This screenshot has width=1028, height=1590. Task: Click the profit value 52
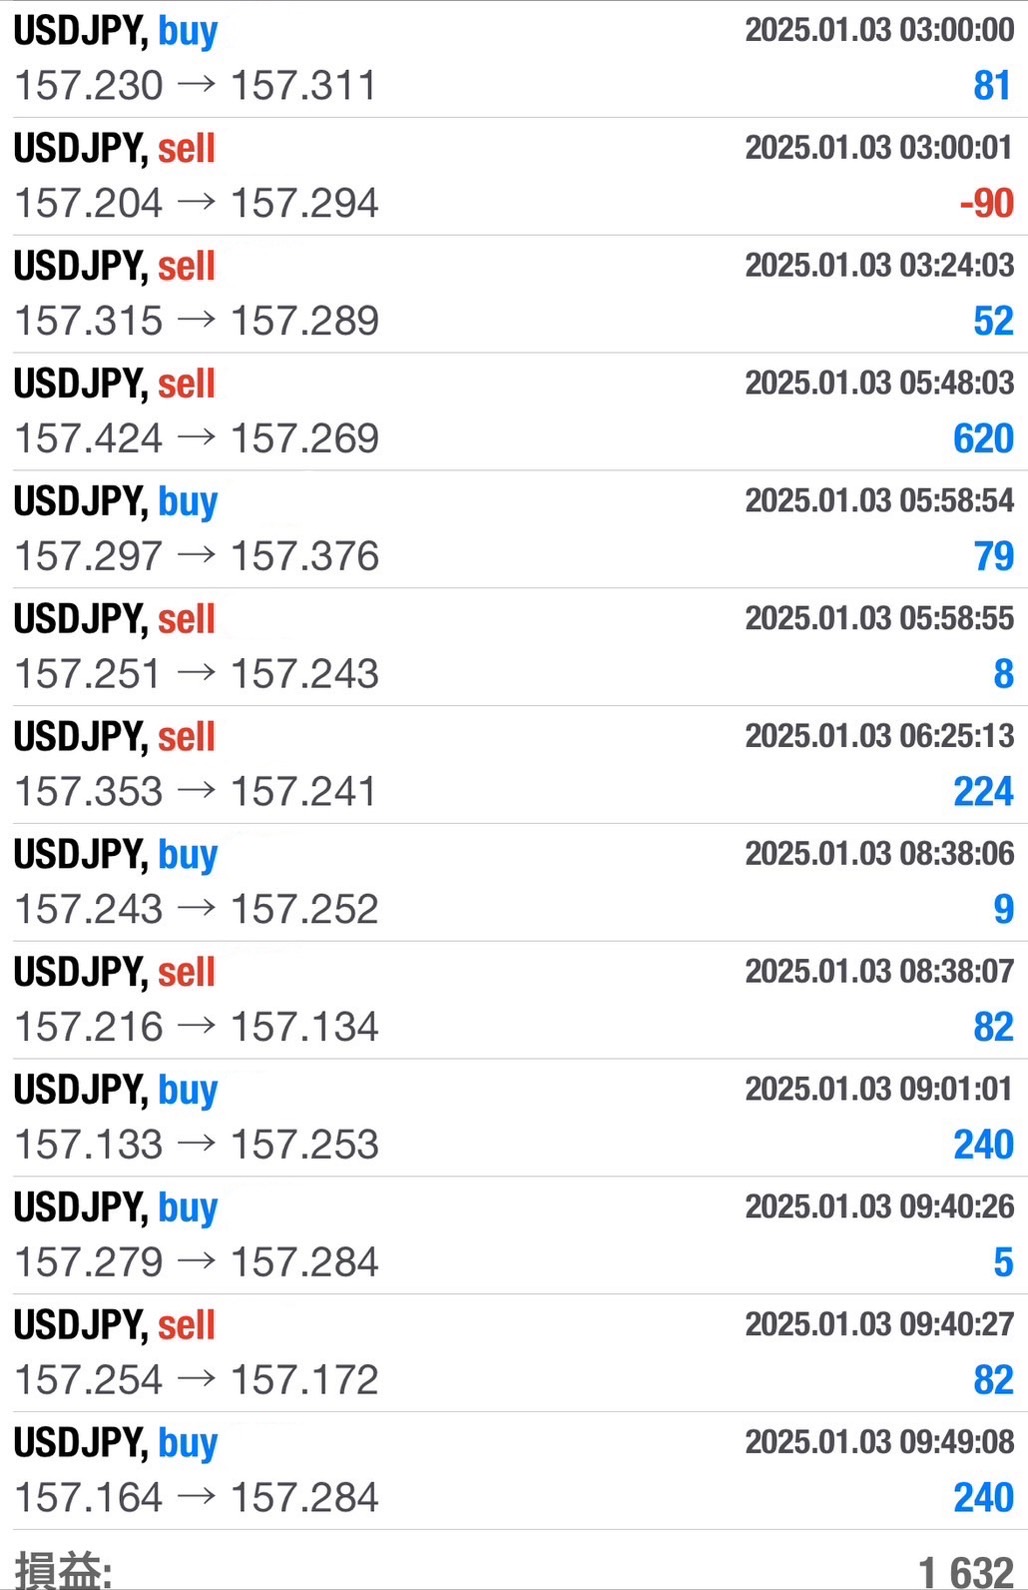tap(993, 321)
